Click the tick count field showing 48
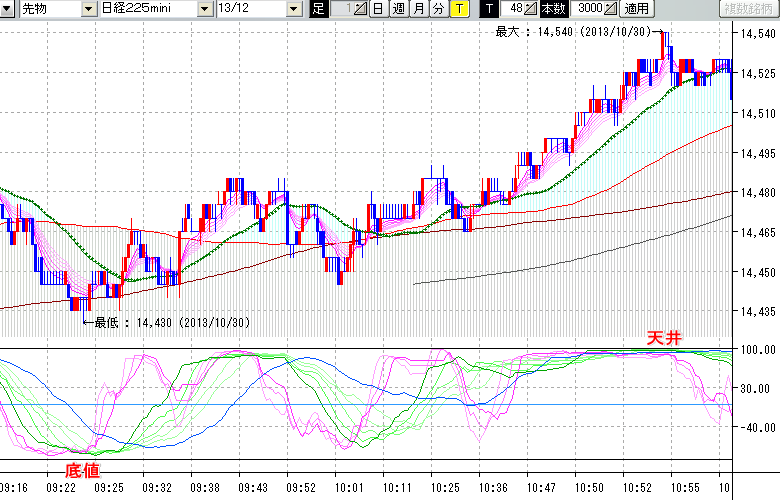This screenshot has width=780, height=500. coord(512,9)
